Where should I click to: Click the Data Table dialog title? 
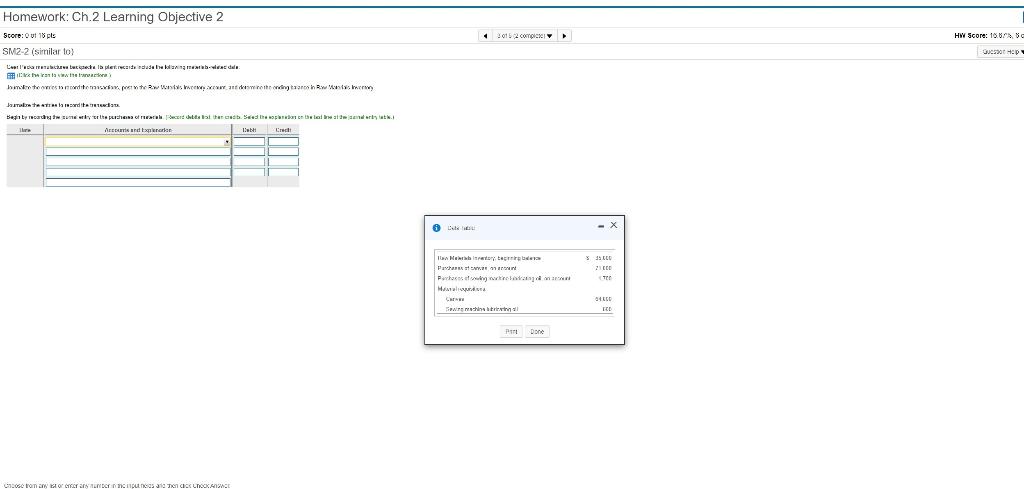click(x=461, y=229)
